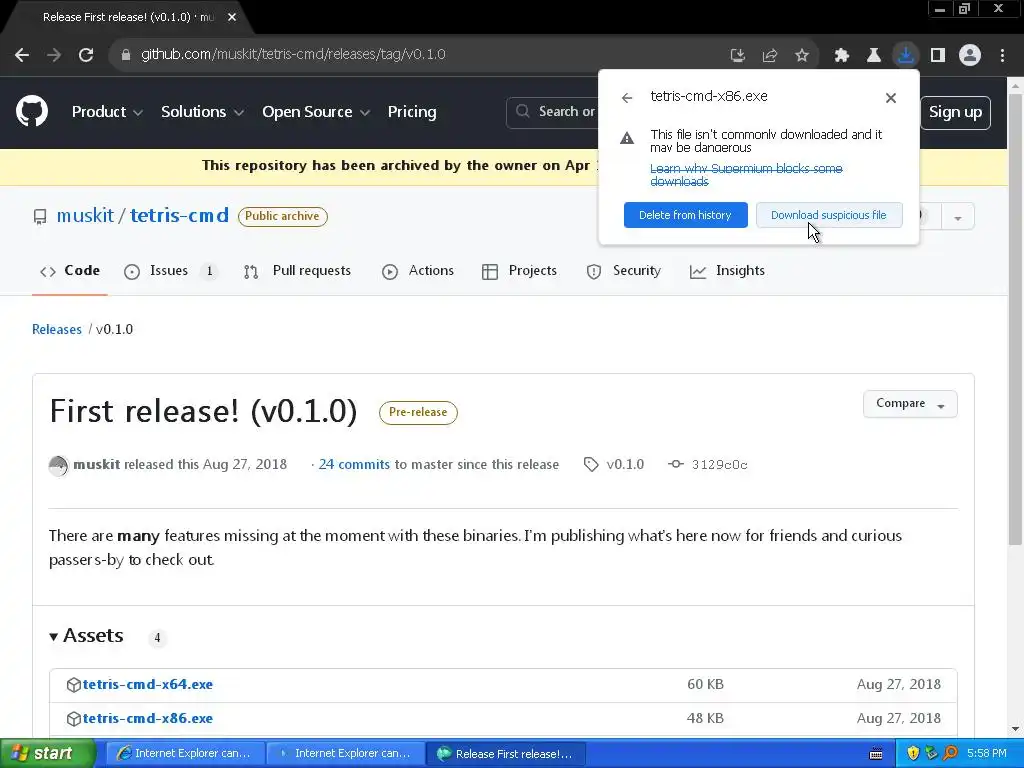Click the GitHub octocat logo

coord(32,111)
